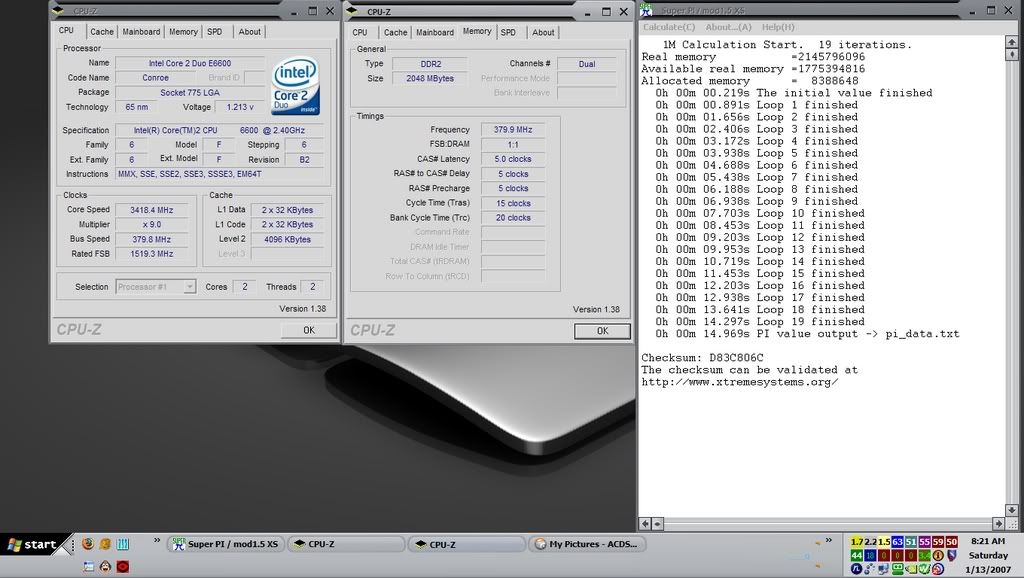
Task: Click the xtremesystems.org URL text
Action: pyautogui.click(x=739, y=381)
